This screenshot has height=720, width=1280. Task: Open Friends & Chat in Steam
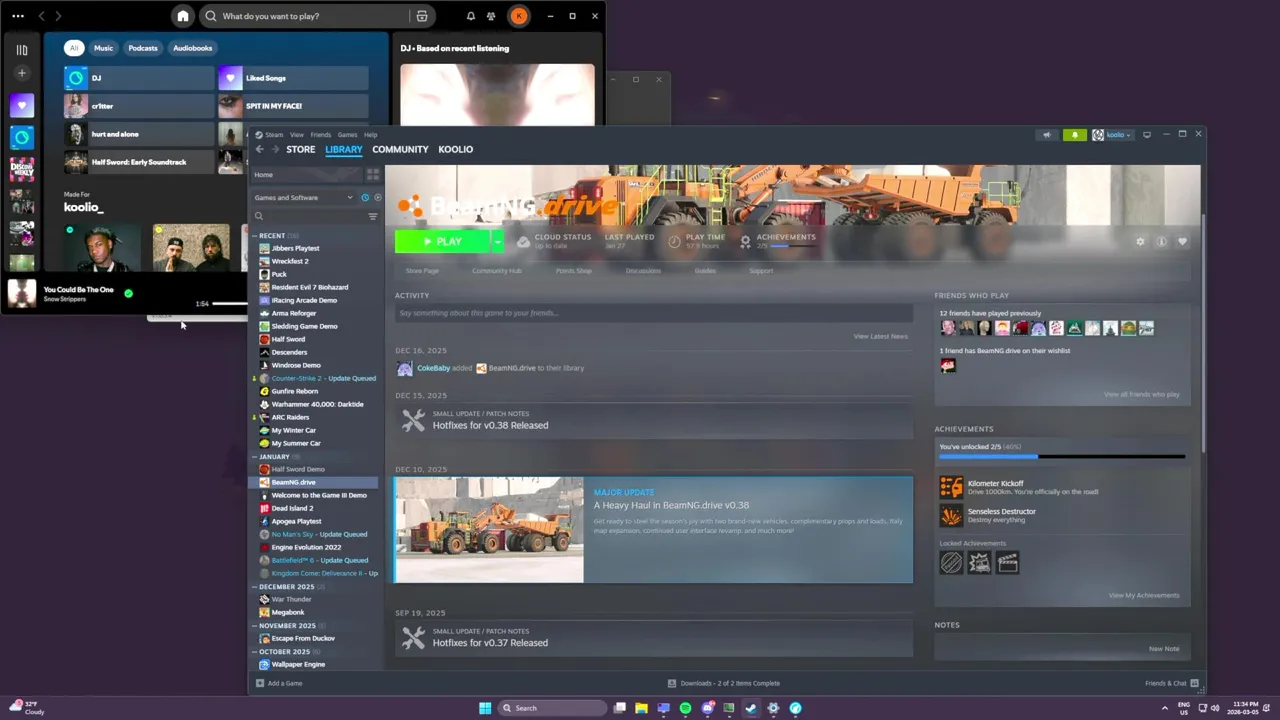click(1172, 683)
